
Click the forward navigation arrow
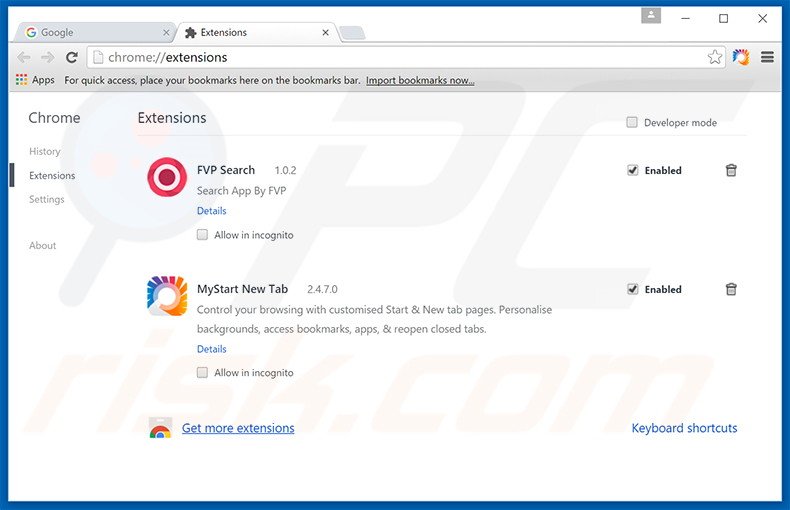pos(47,57)
